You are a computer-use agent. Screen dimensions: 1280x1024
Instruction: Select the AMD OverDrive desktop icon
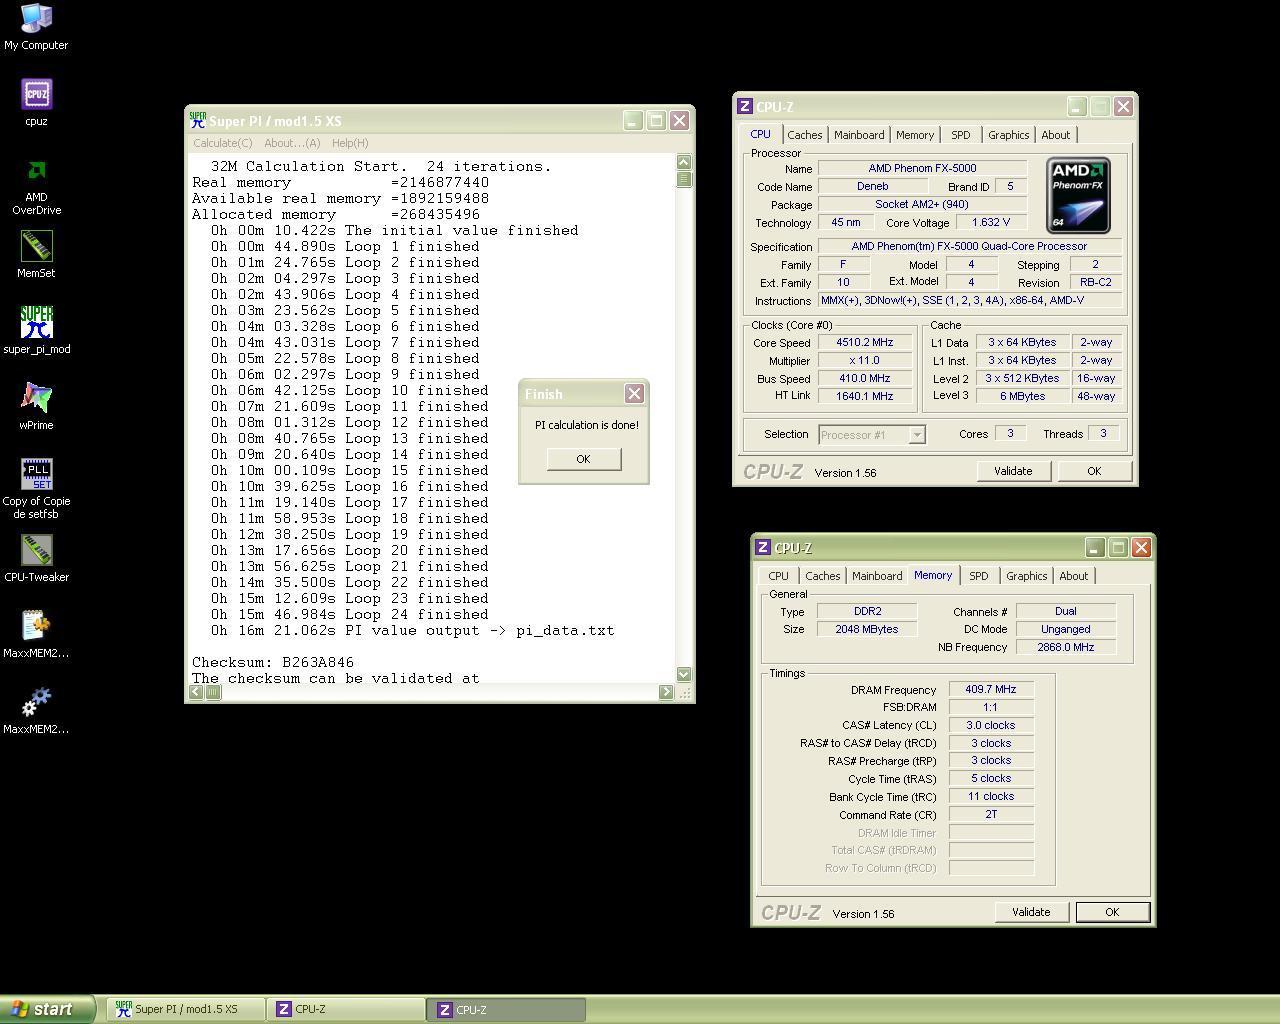(36, 186)
